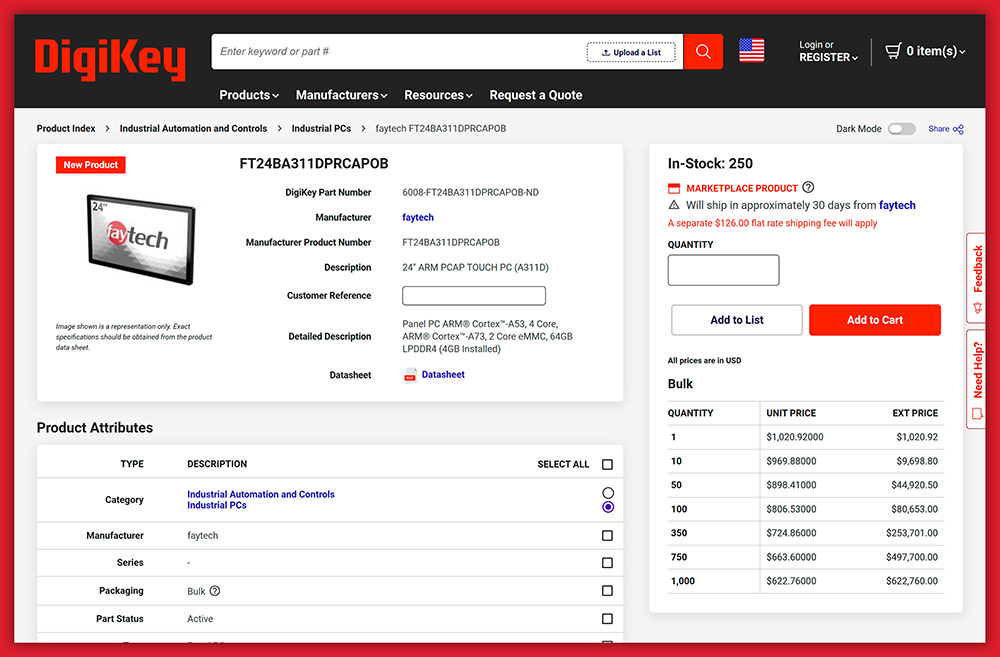Click unit price $663.60000
This screenshot has height=657, width=1000.
[791, 557]
